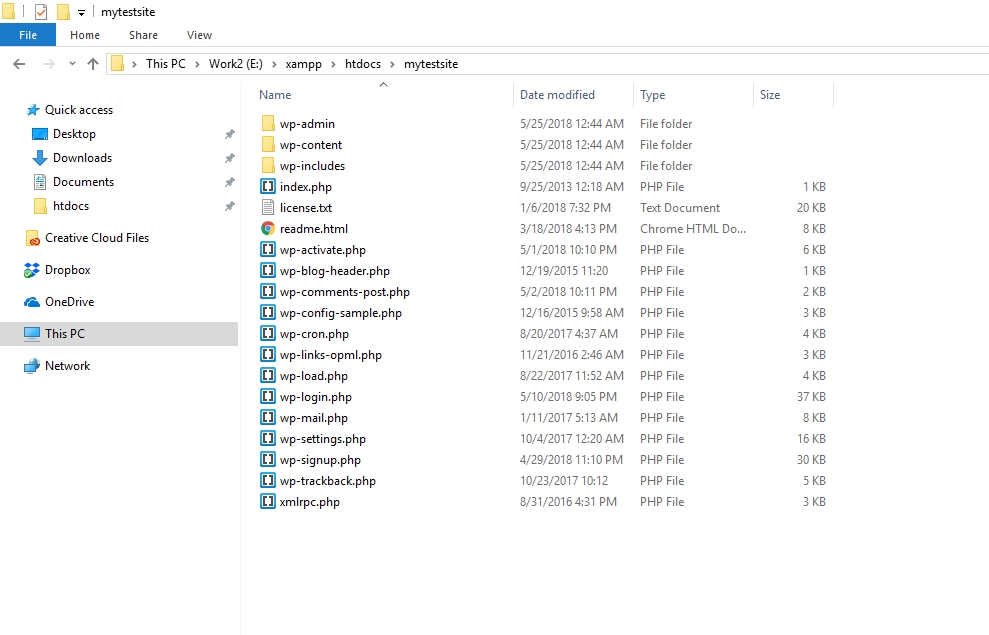Expand the chevron before This PC in address bar
The width and height of the screenshot is (989, 635).
pyautogui.click(x=134, y=64)
